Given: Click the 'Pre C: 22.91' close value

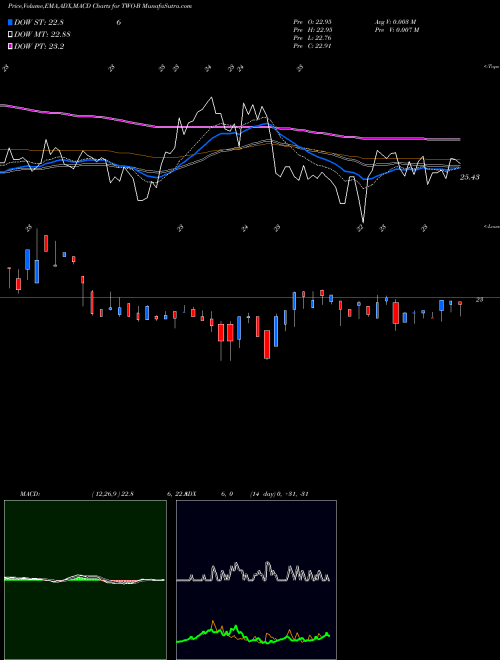Looking at the screenshot, I should pyautogui.click(x=313, y=46).
